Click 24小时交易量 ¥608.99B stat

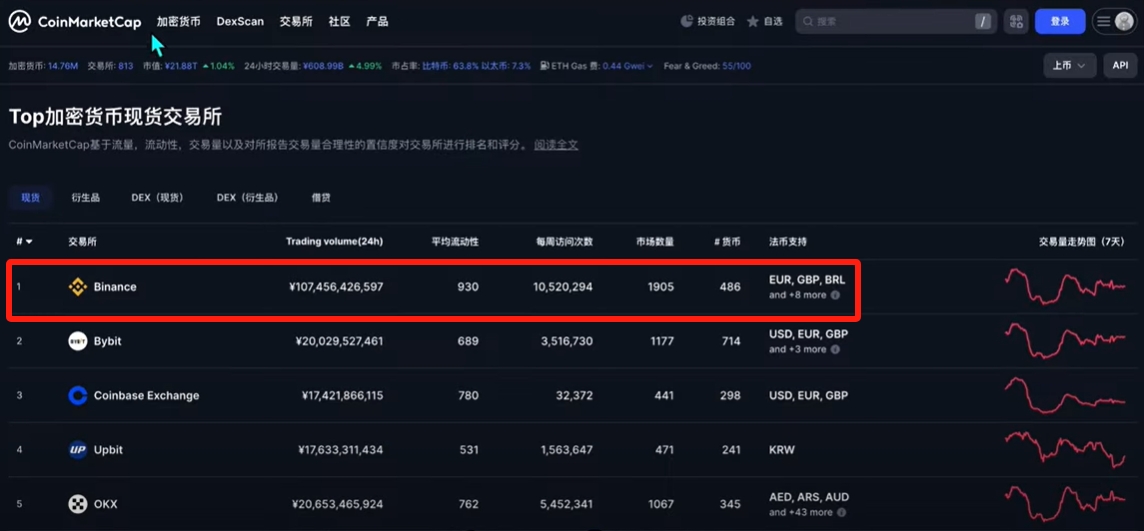[x=293, y=66]
